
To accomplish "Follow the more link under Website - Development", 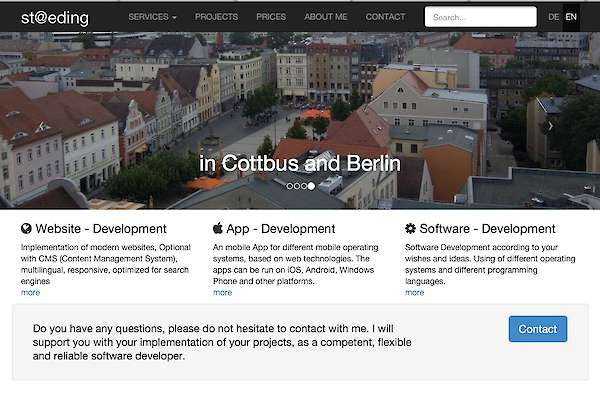I will pyautogui.click(x=30, y=292).
